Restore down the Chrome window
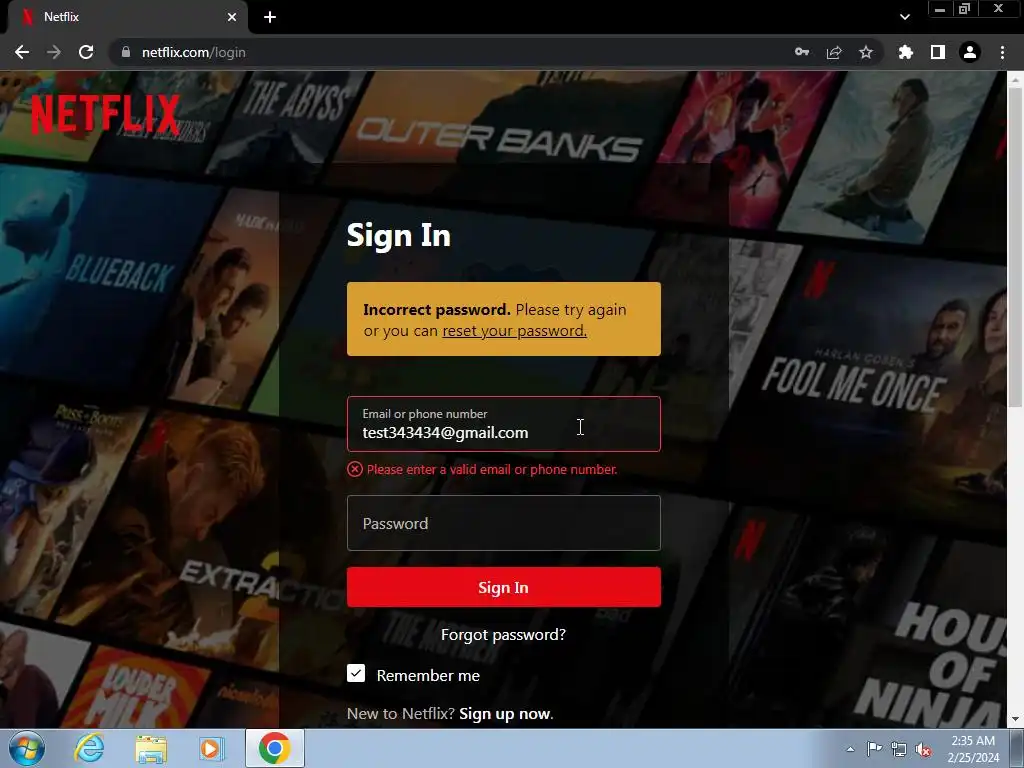This screenshot has height=768, width=1024. pyautogui.click(x=965, y=9)
